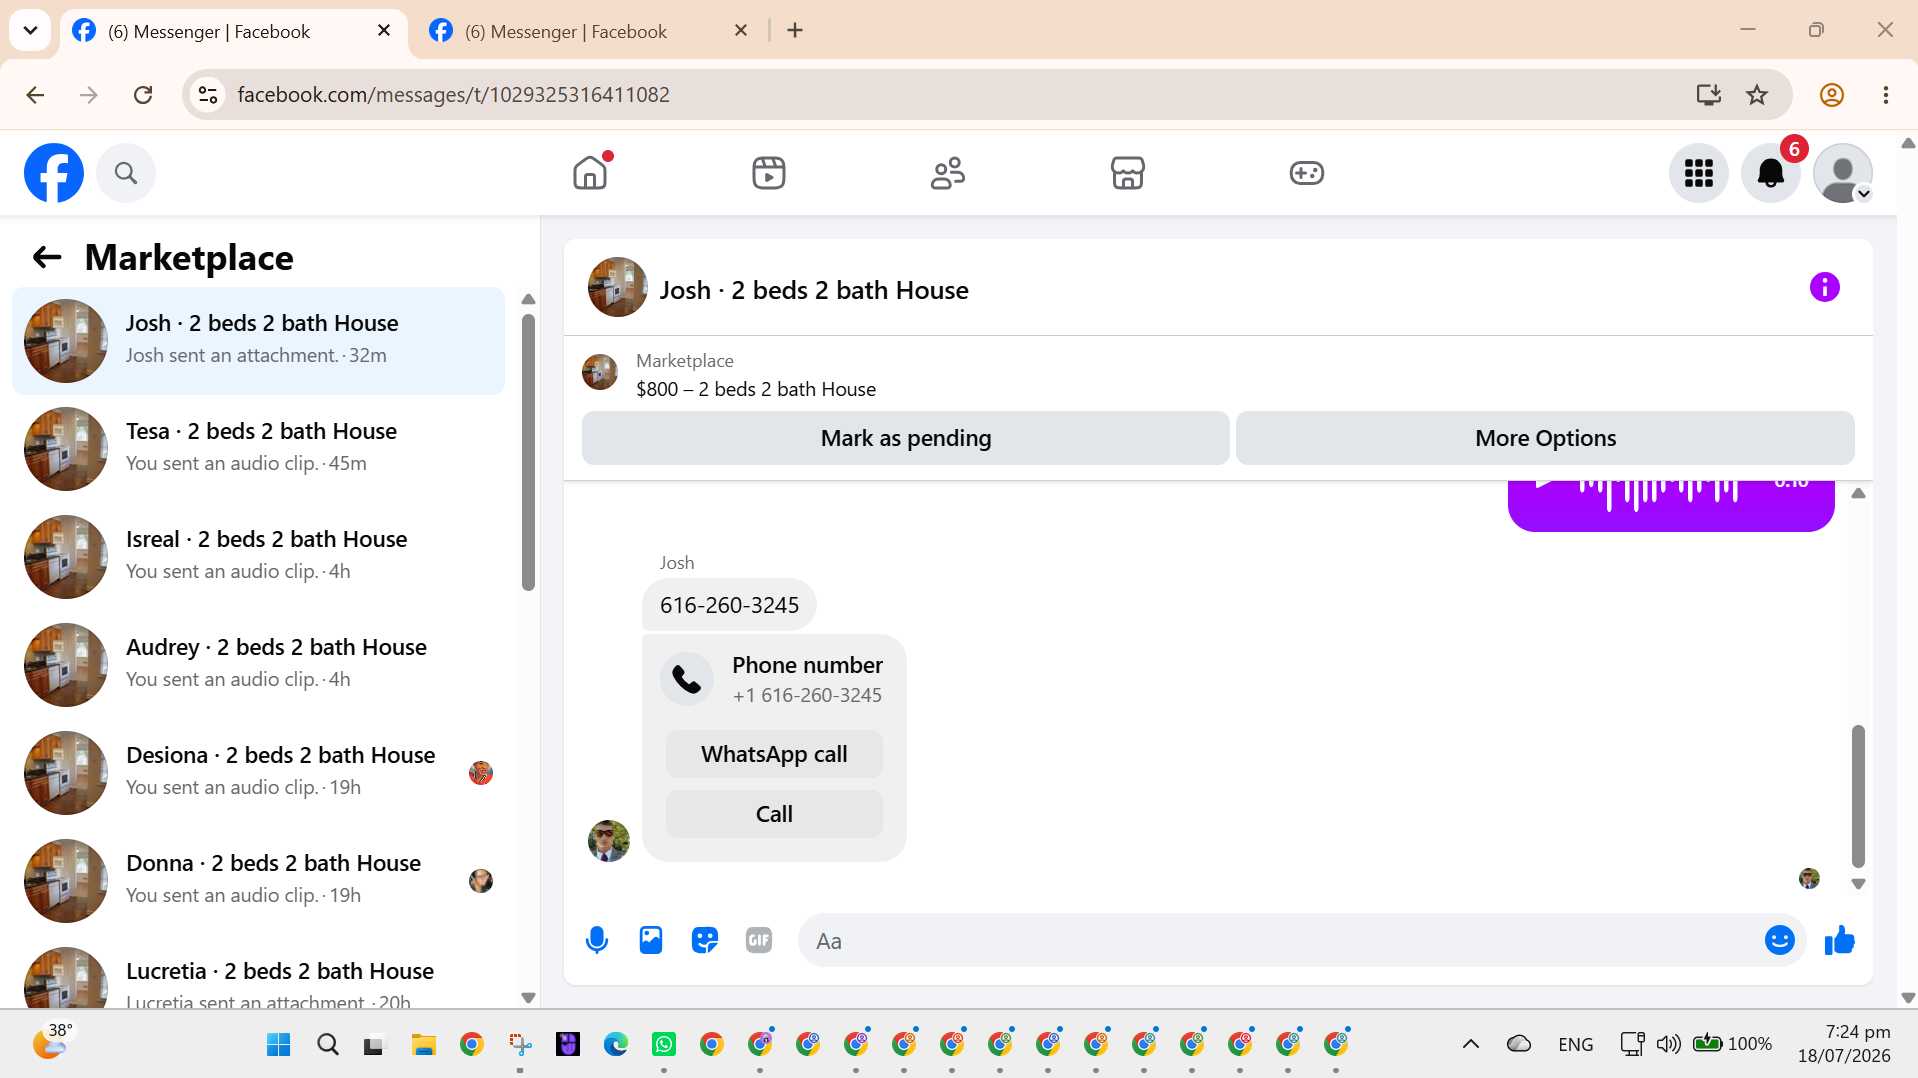The width and height of the screenshot is (1918, 1078).
Task: Click the address bar URL
Action: [x=453, y=95]
